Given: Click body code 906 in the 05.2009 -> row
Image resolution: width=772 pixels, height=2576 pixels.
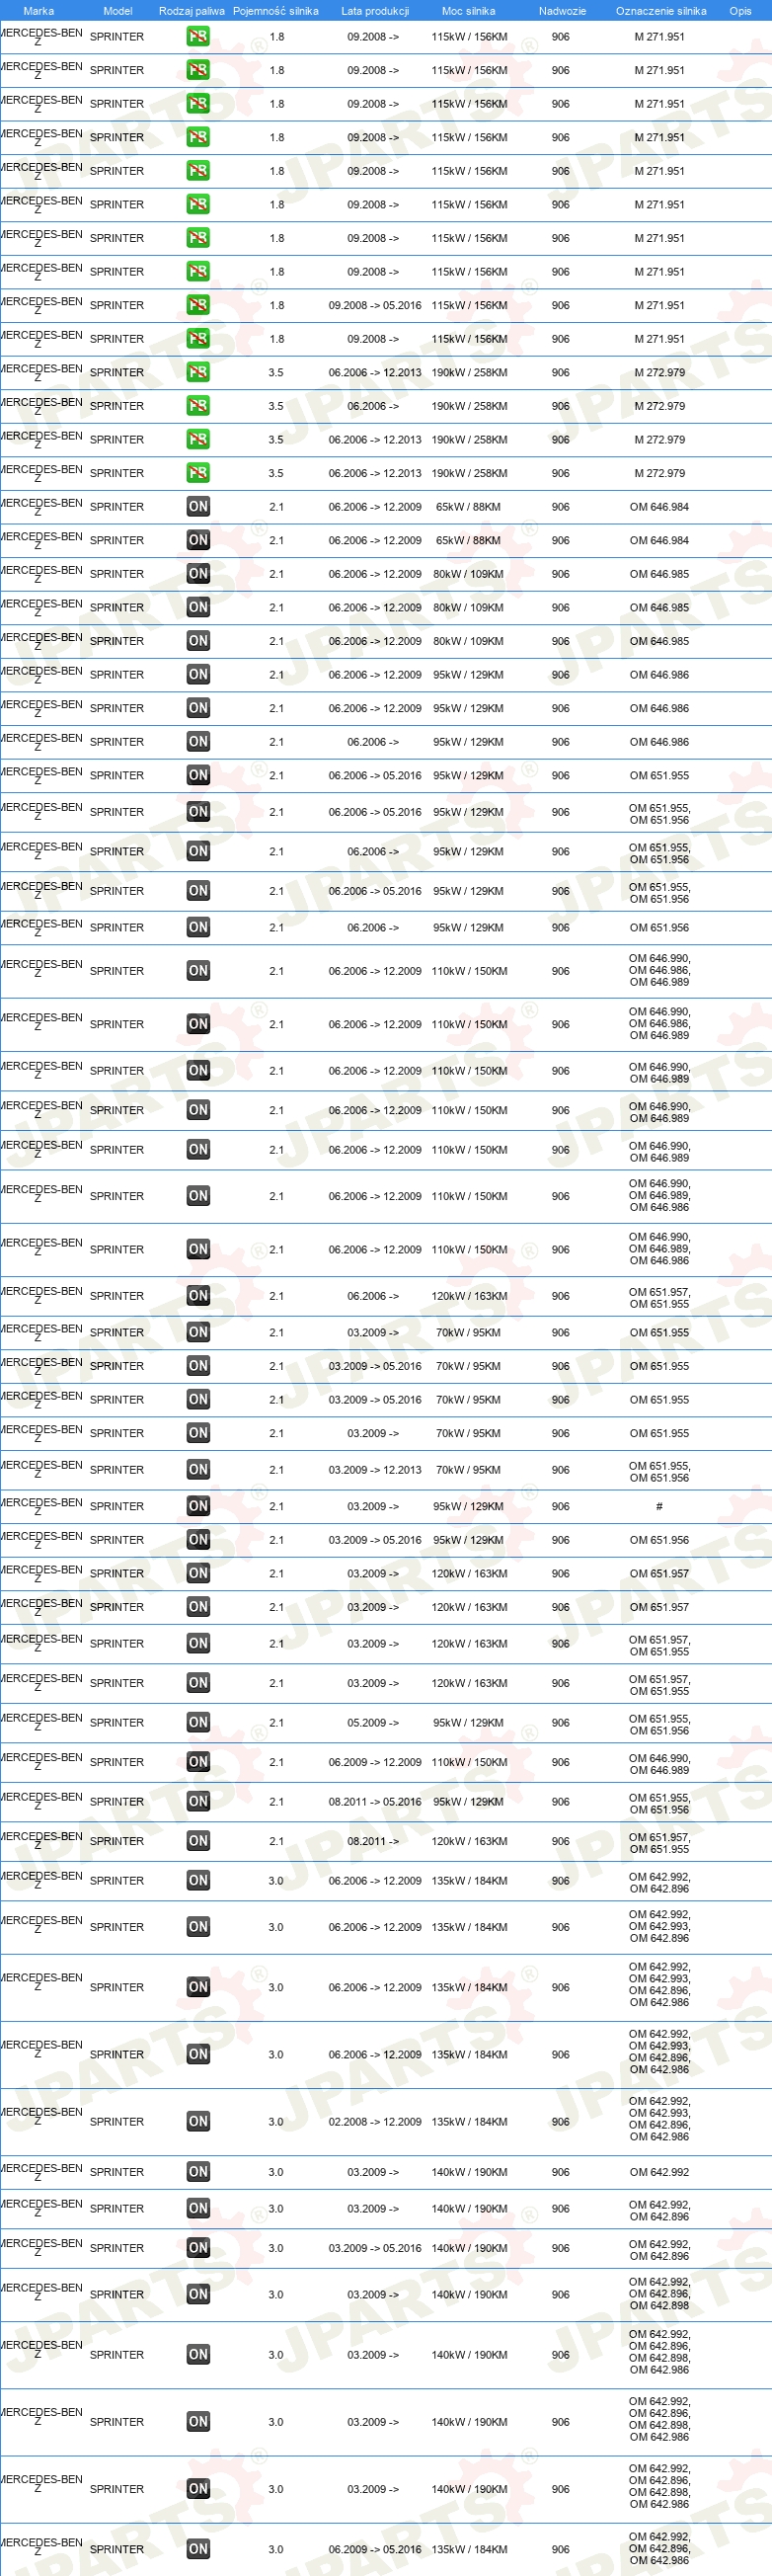Looking at the screenshot, I should (561, 1722).
